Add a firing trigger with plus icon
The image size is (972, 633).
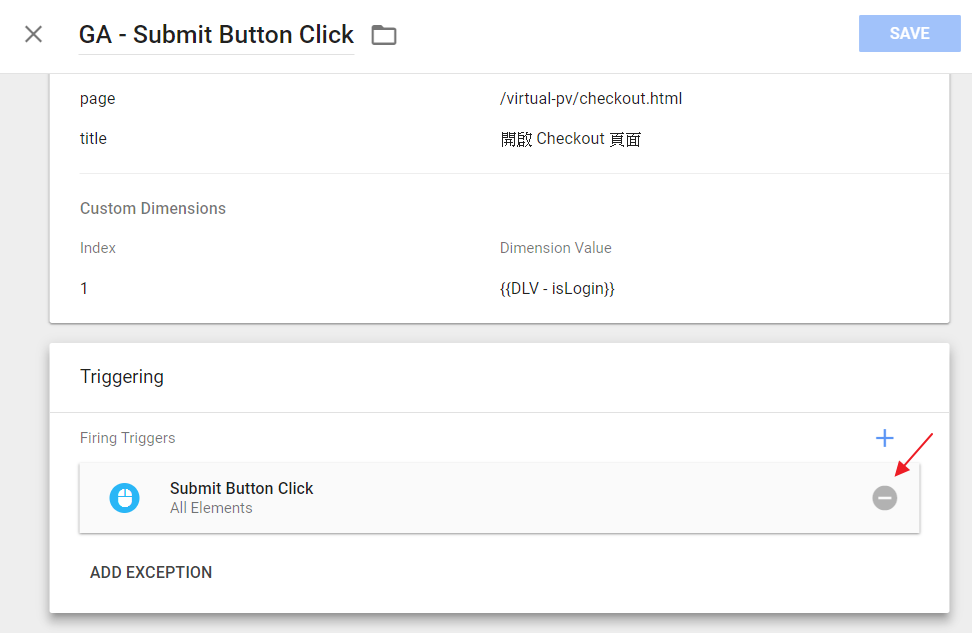pyautogui.click(x=884, y=438)
